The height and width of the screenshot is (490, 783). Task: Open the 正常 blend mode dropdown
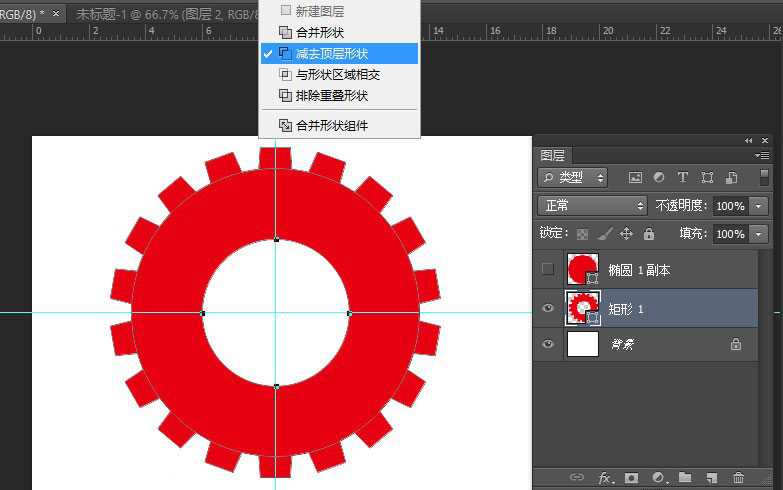593,205
